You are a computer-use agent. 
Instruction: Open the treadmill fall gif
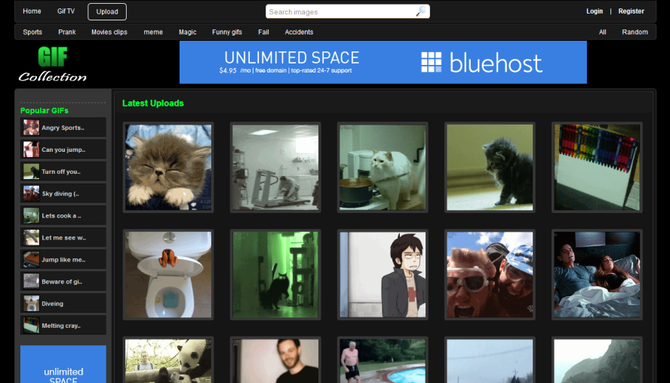(276, 167)
